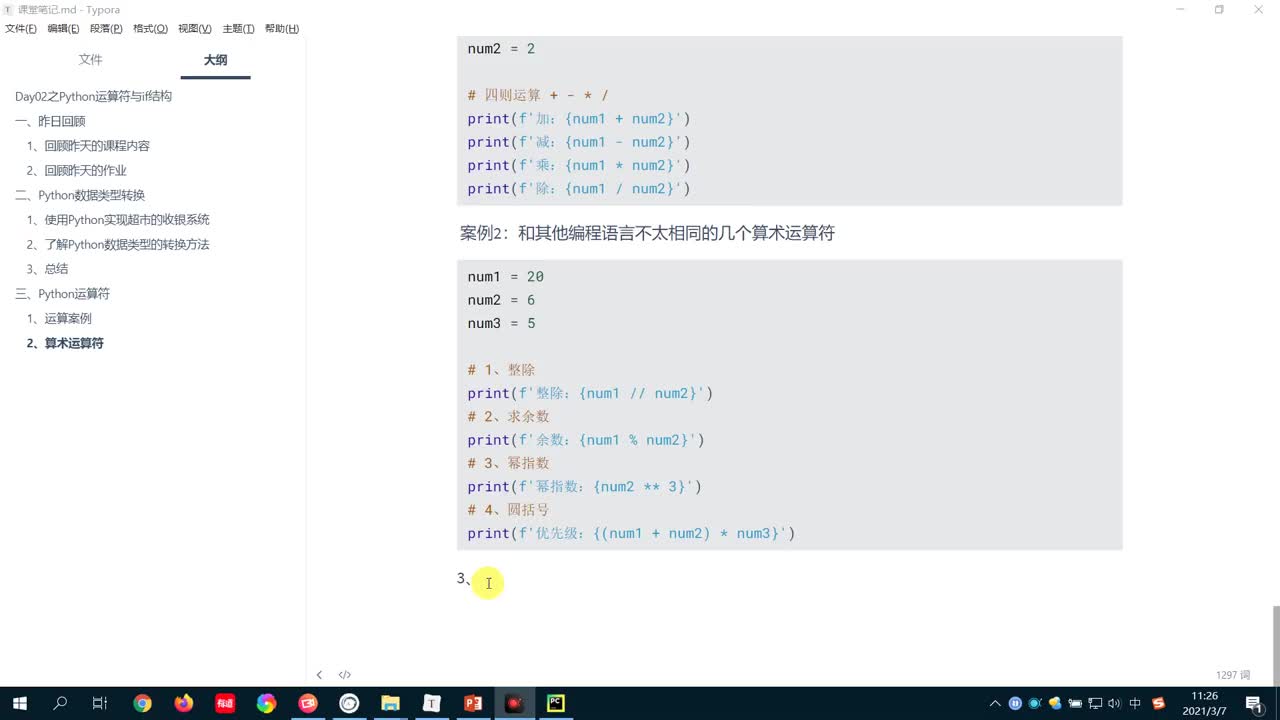This screenshot has width=1280, height=720.
Task: Open the red 有道 app on the taskbar
Action: [225, 703]
